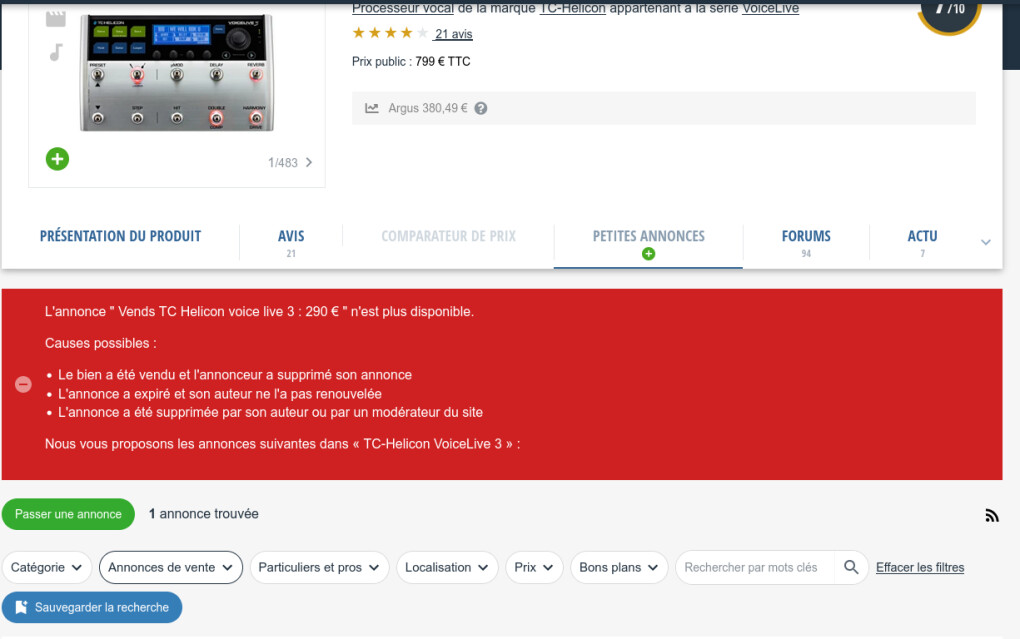Follow the VoiceLive series link
Viewport: 1020px width, 639px height.
[x=770, y=8]
